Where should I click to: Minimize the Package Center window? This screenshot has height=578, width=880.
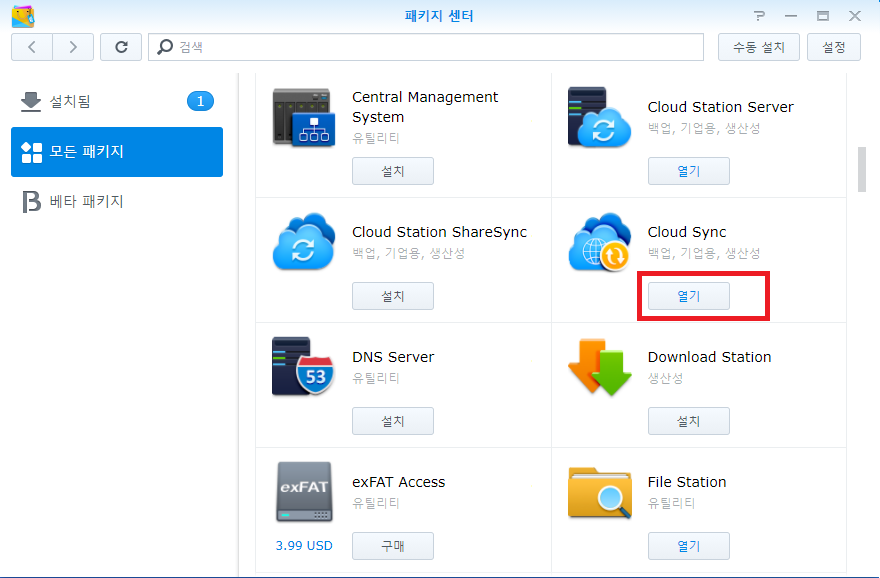[791, 16]
